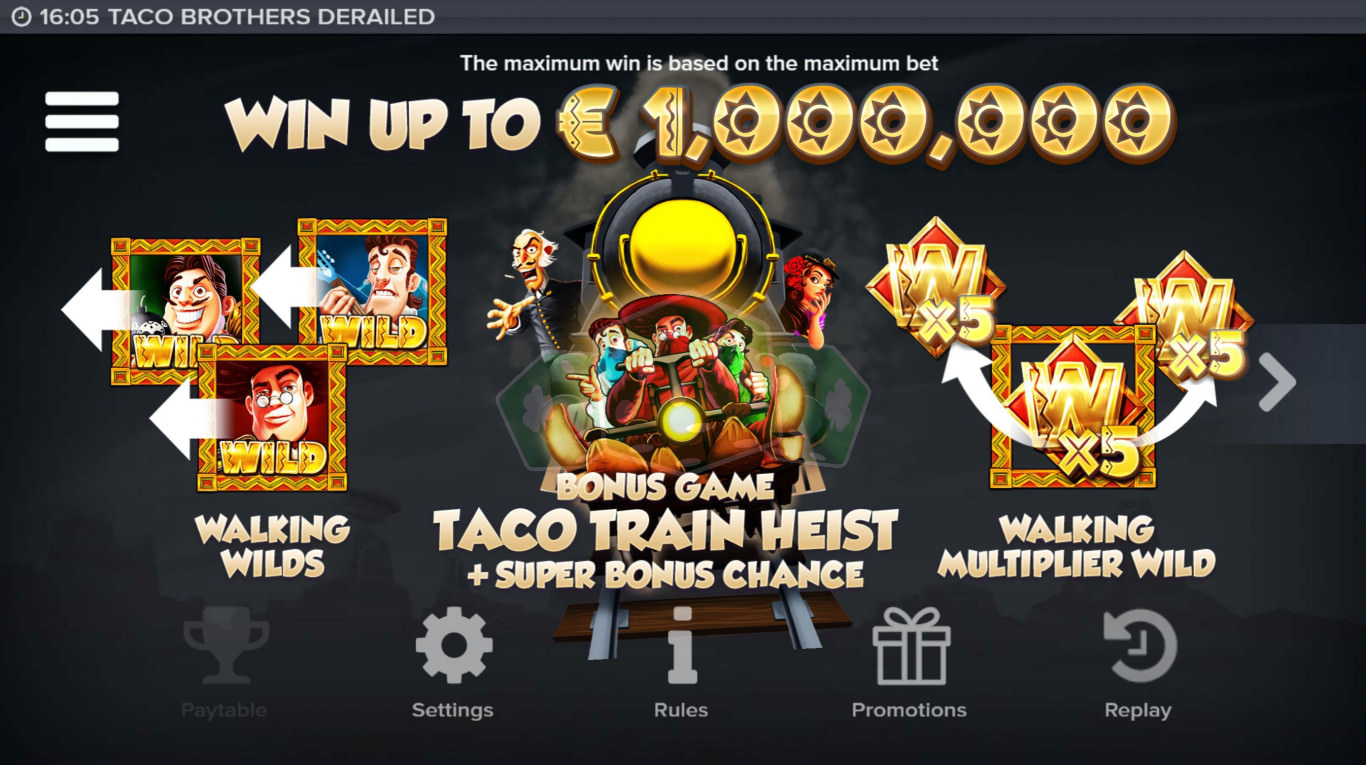The image size is (1366, 765).
Task: Click the Walking Wilds label
Action: coord(272,546)
